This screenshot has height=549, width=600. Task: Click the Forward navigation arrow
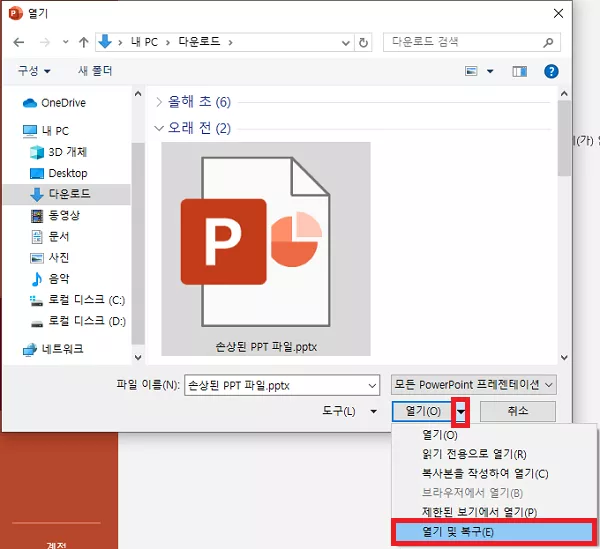coord(45,42)
